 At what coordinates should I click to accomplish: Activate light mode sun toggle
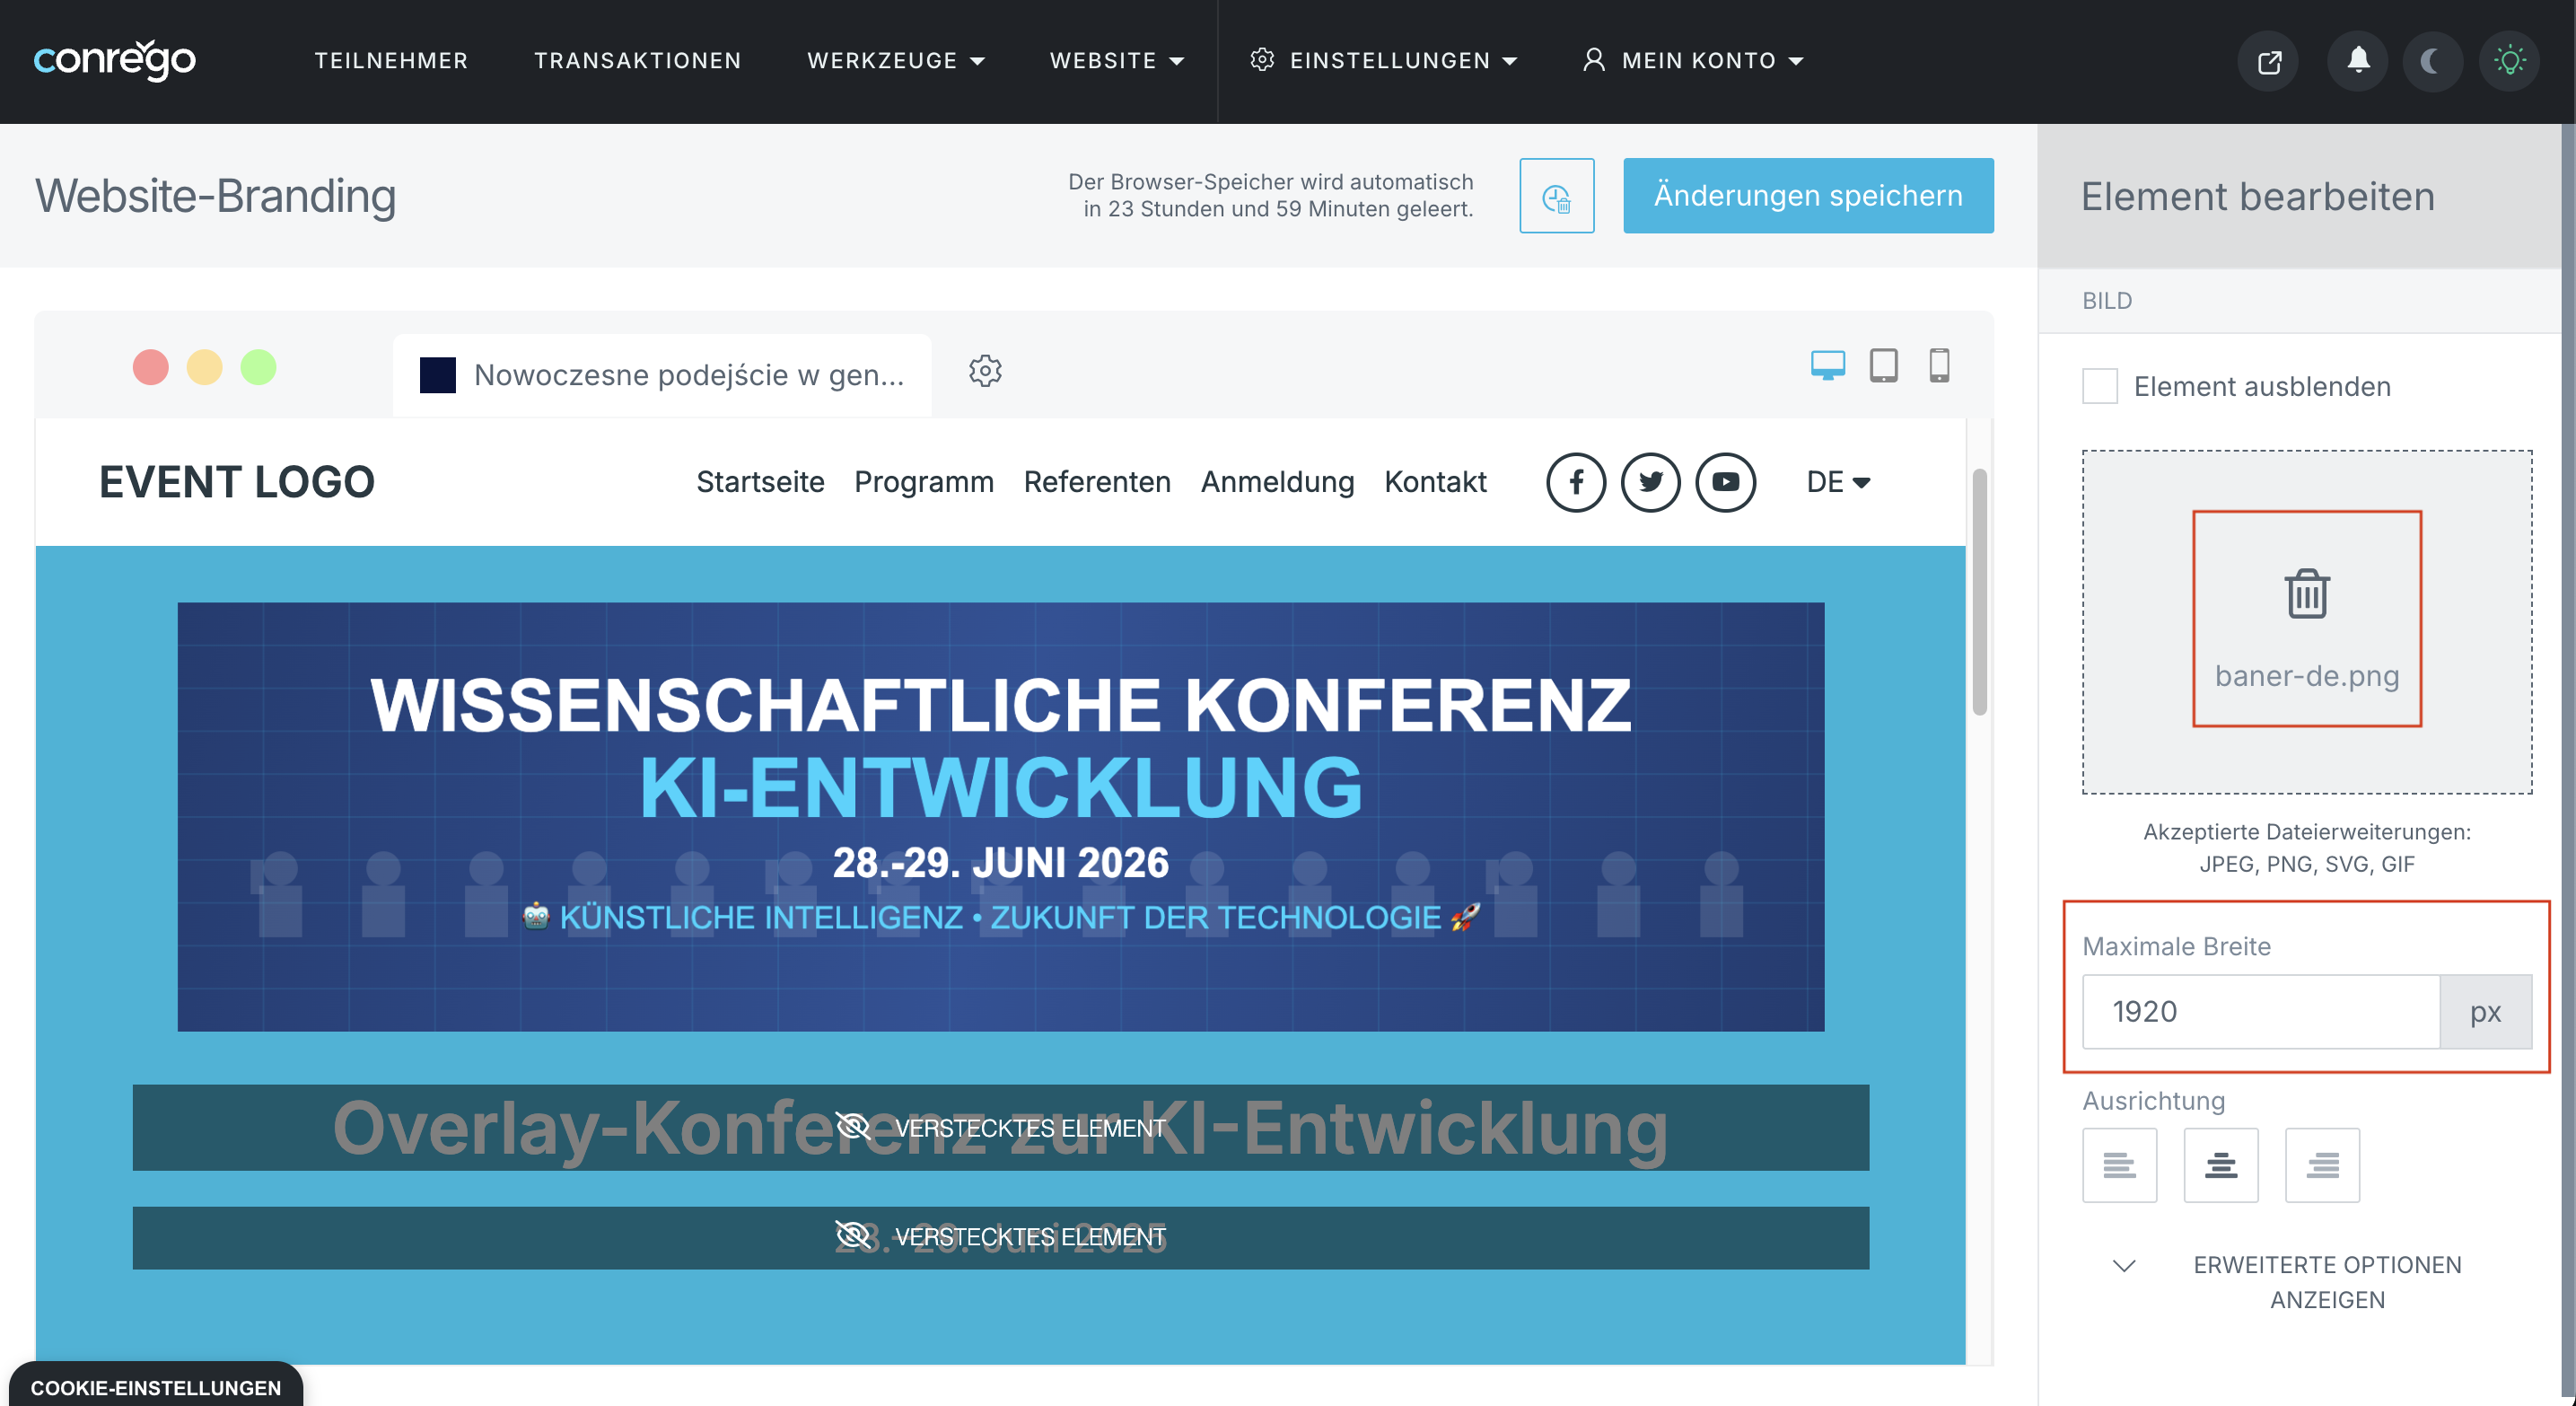tap(2508, 62)
